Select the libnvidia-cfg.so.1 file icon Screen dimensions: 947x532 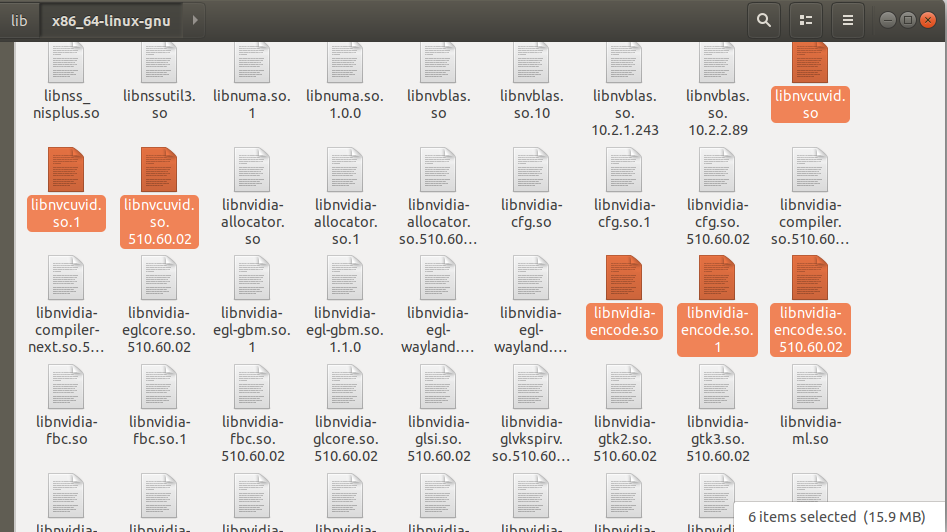click(x=624, y=170)
